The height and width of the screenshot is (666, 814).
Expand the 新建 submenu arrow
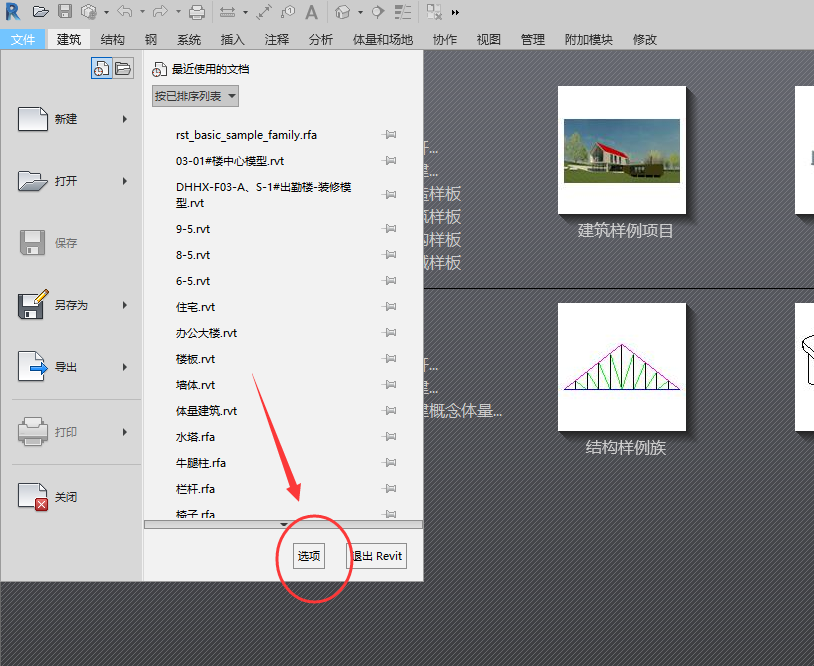(x=125, y=119)
